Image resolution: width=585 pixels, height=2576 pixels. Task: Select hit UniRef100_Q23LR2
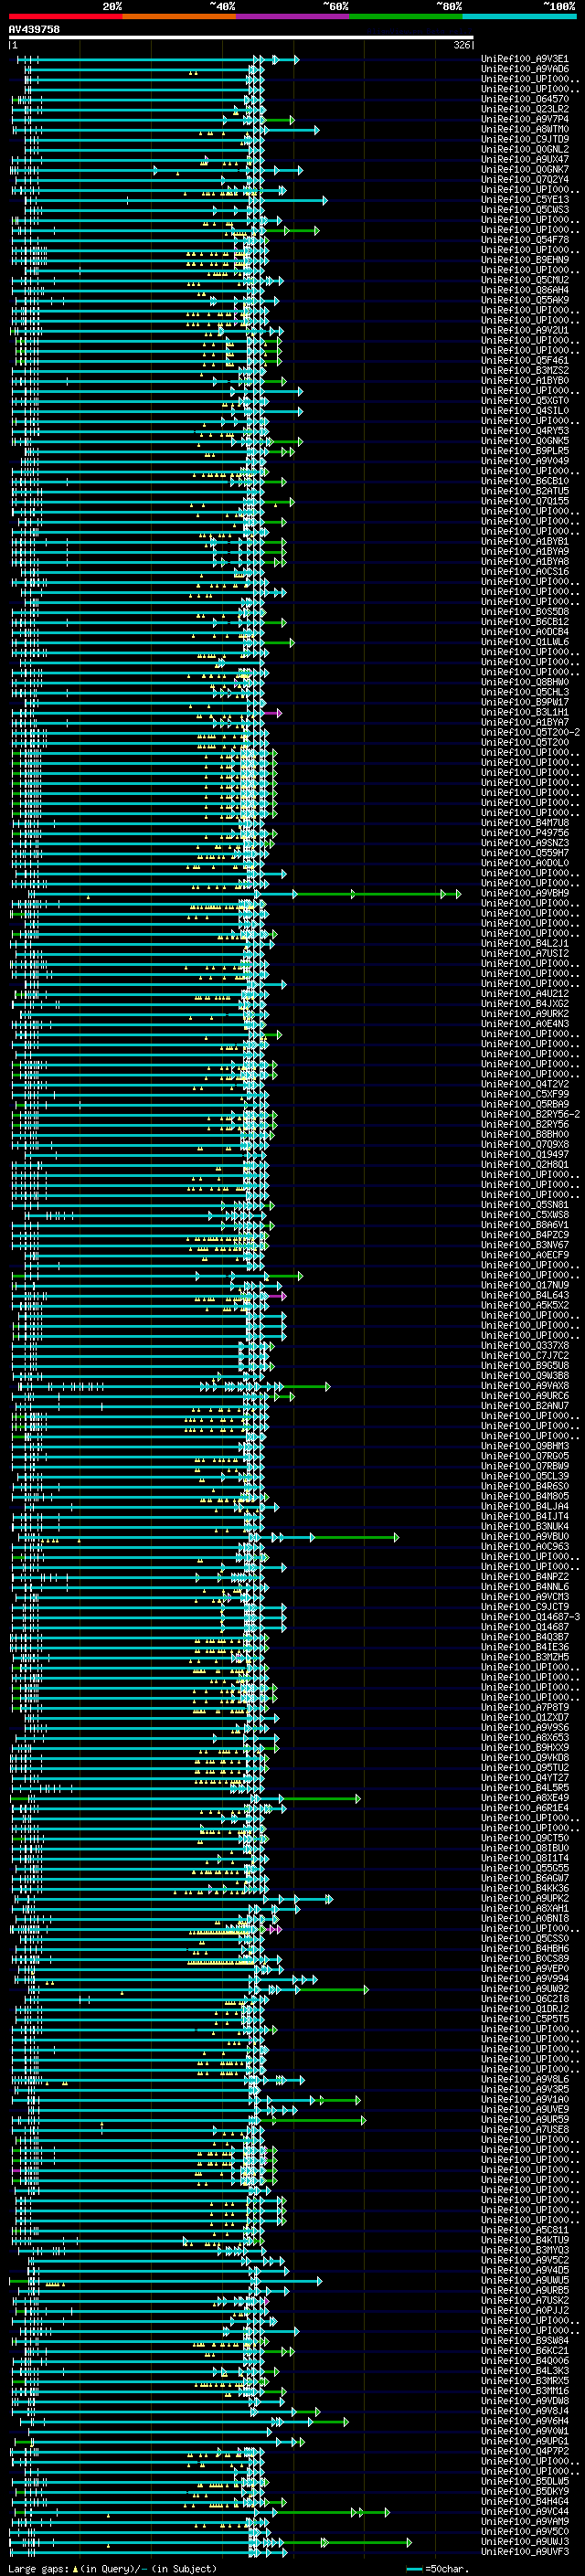pyautogui.click(x=524, y=109)
